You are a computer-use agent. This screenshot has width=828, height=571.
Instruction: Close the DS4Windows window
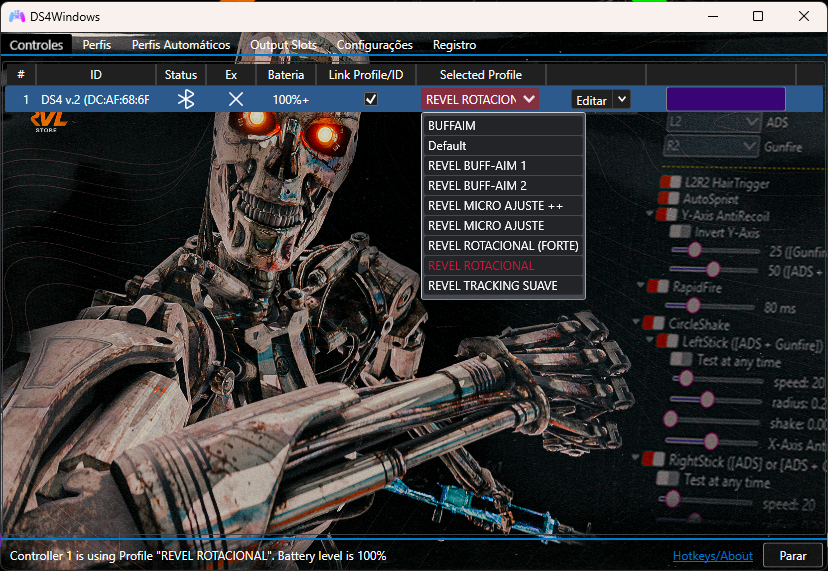click(x=804, y=16)
